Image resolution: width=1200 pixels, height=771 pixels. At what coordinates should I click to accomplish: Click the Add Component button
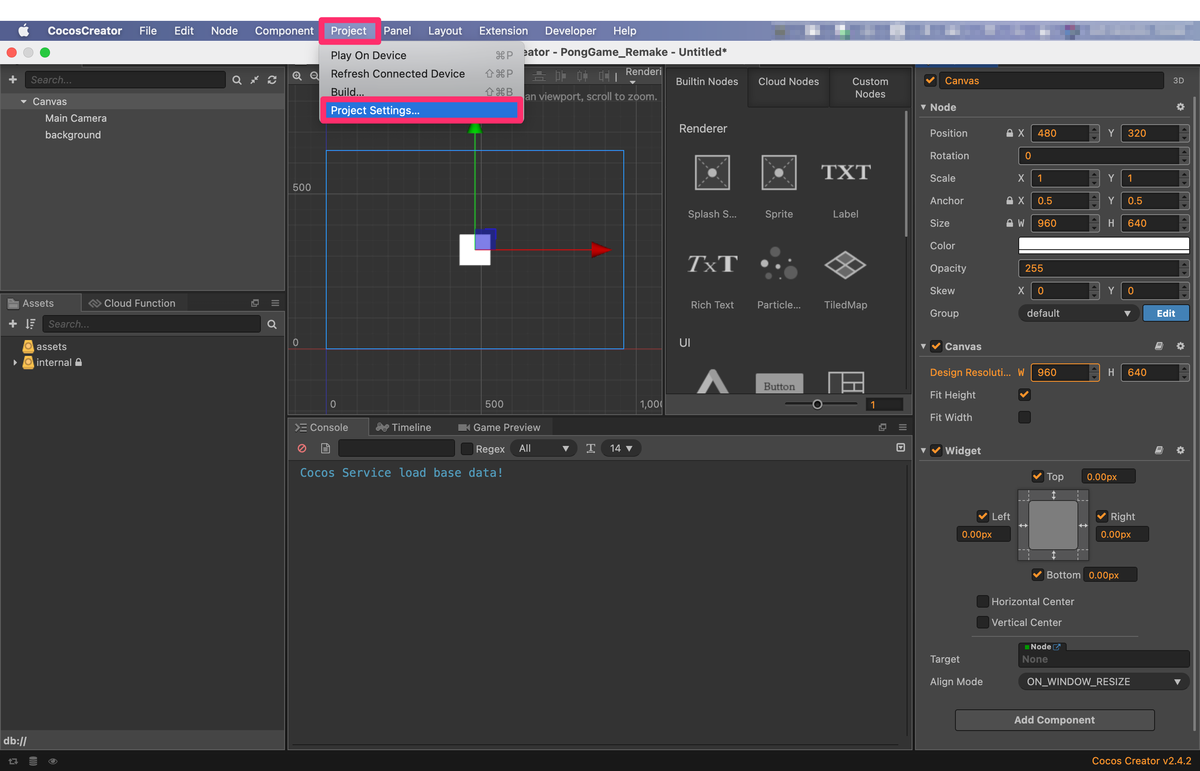tap(1054, 720)
